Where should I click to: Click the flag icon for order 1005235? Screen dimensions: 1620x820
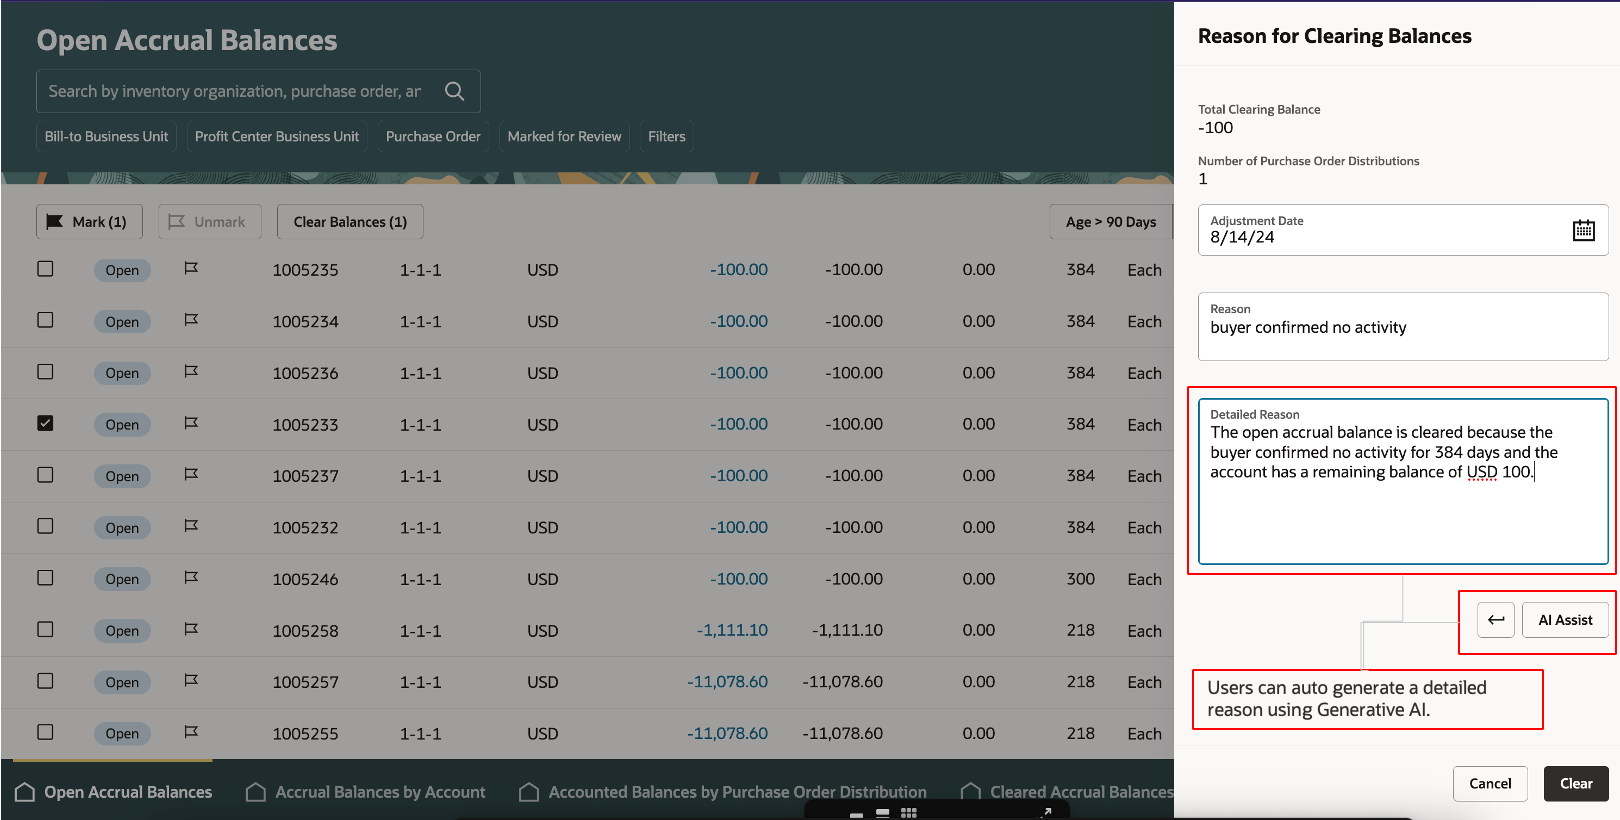click(191, 268)
